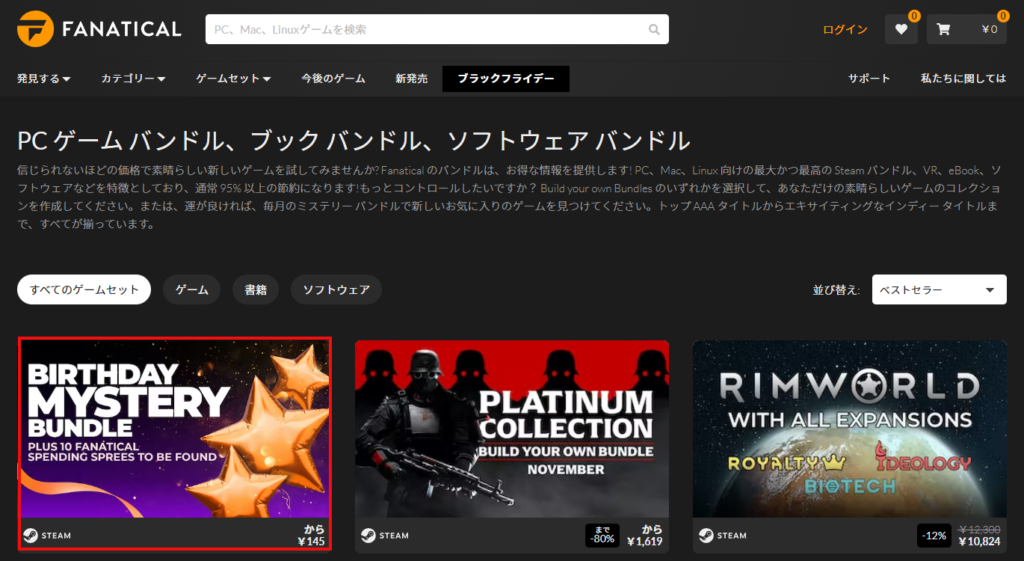Image resolution: width=1024 pixels, height=561 pixels.
Task: Click Steam icon on Birthday Mystery Bundle
Action: click(x=31, y=535)
